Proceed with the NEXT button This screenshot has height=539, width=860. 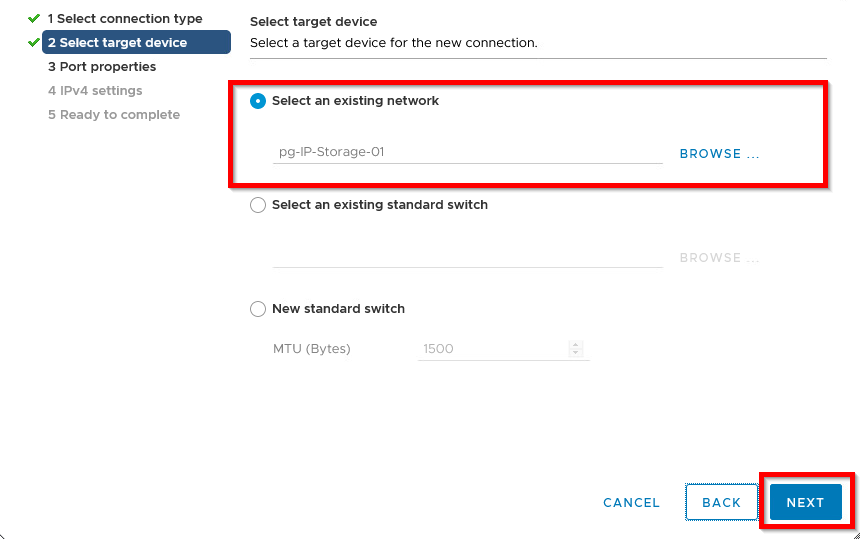pos(805,502)
